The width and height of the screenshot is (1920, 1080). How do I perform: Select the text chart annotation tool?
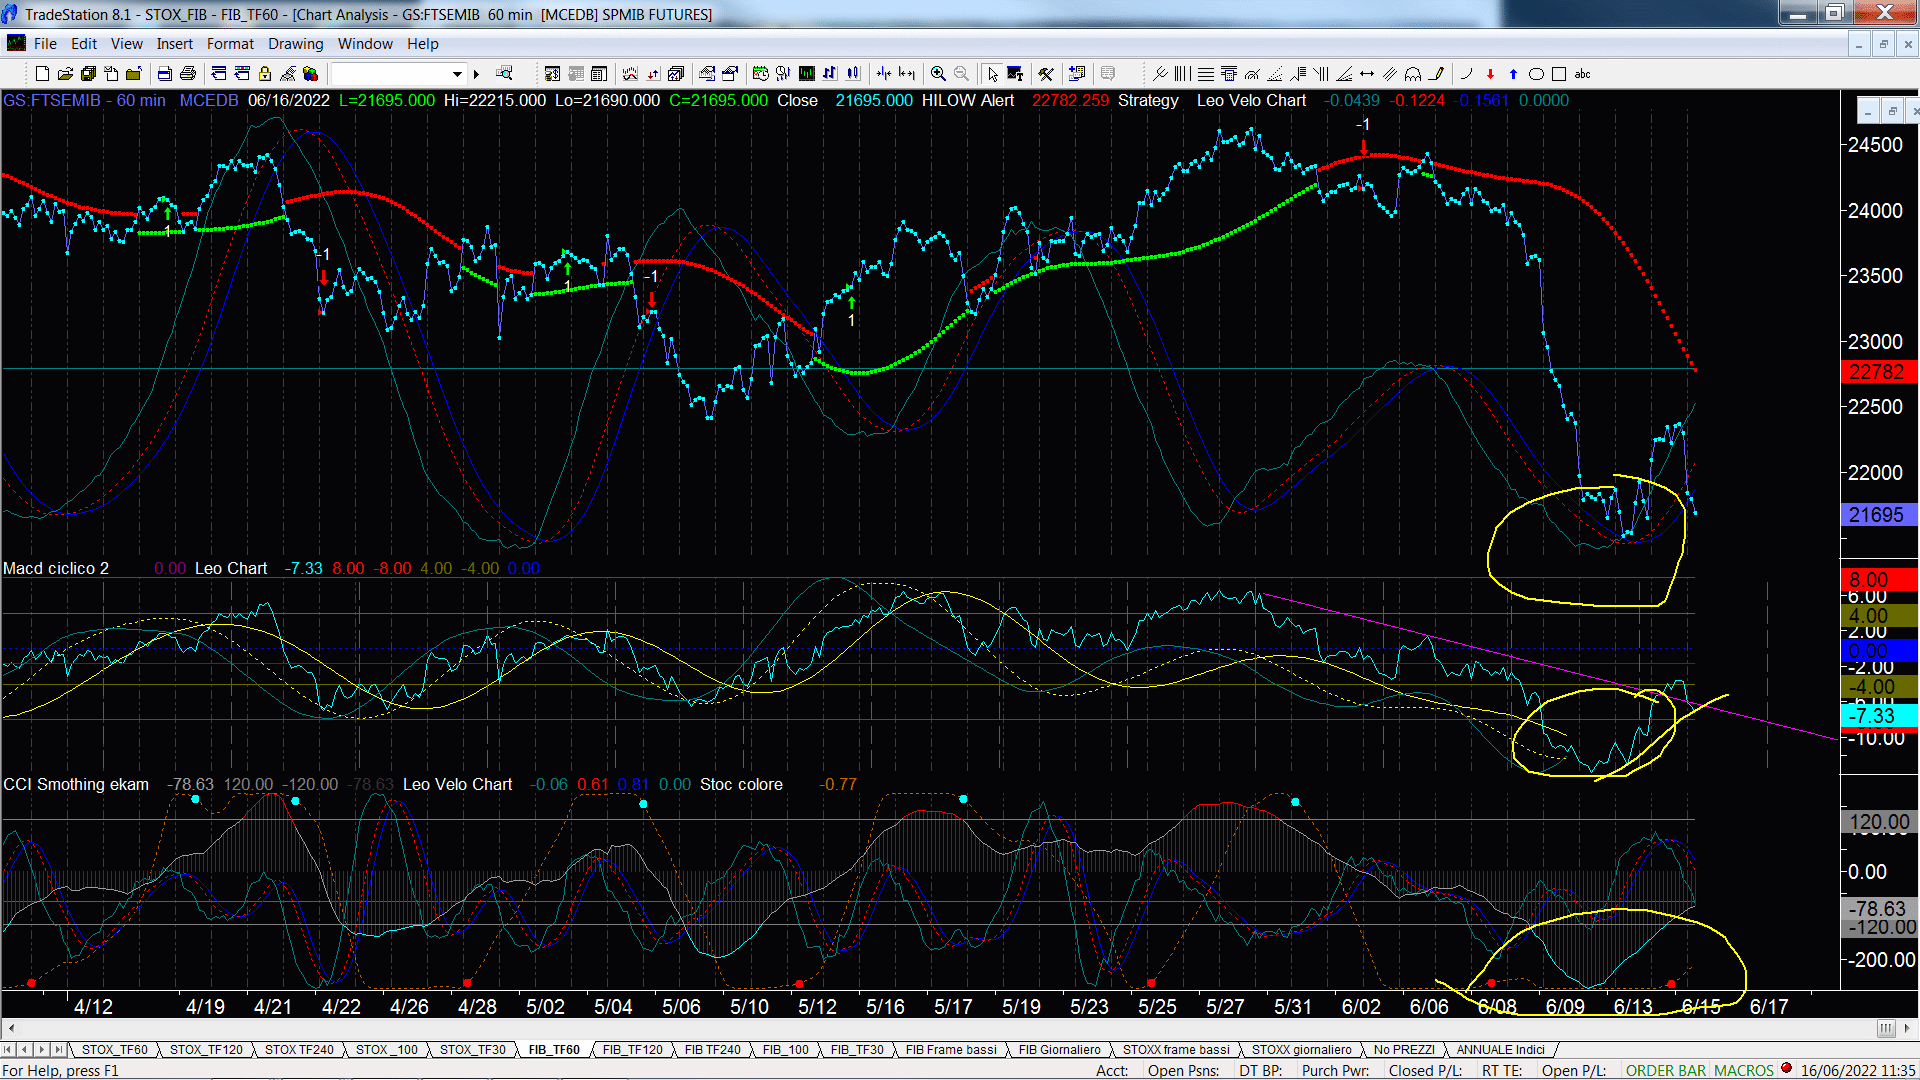point(1015,74)
